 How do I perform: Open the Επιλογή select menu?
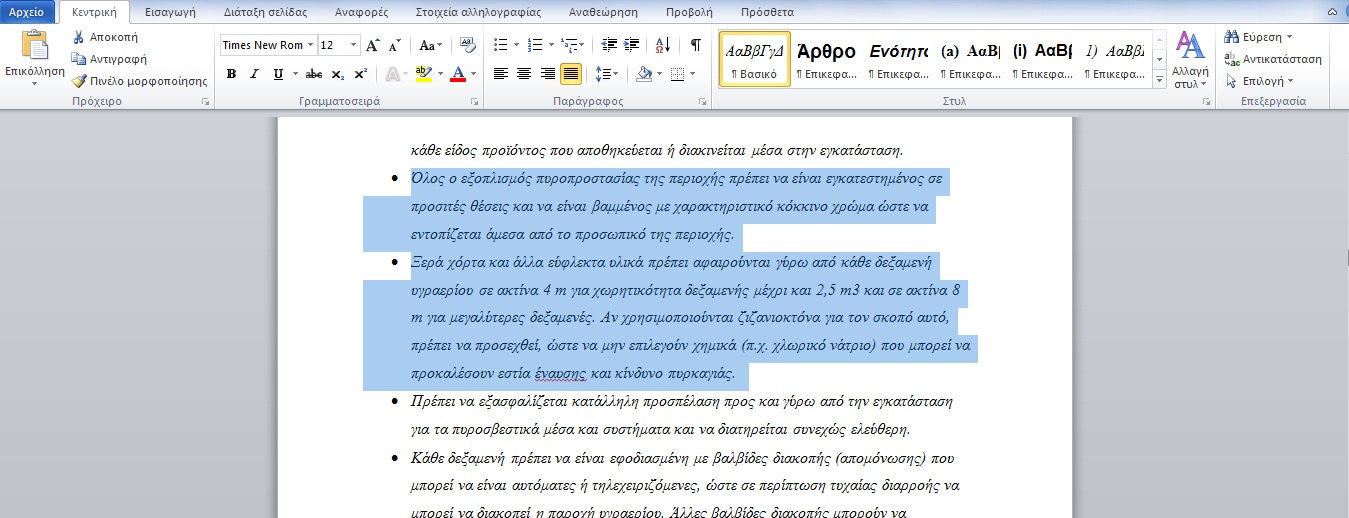click(x=1260, y=81)
